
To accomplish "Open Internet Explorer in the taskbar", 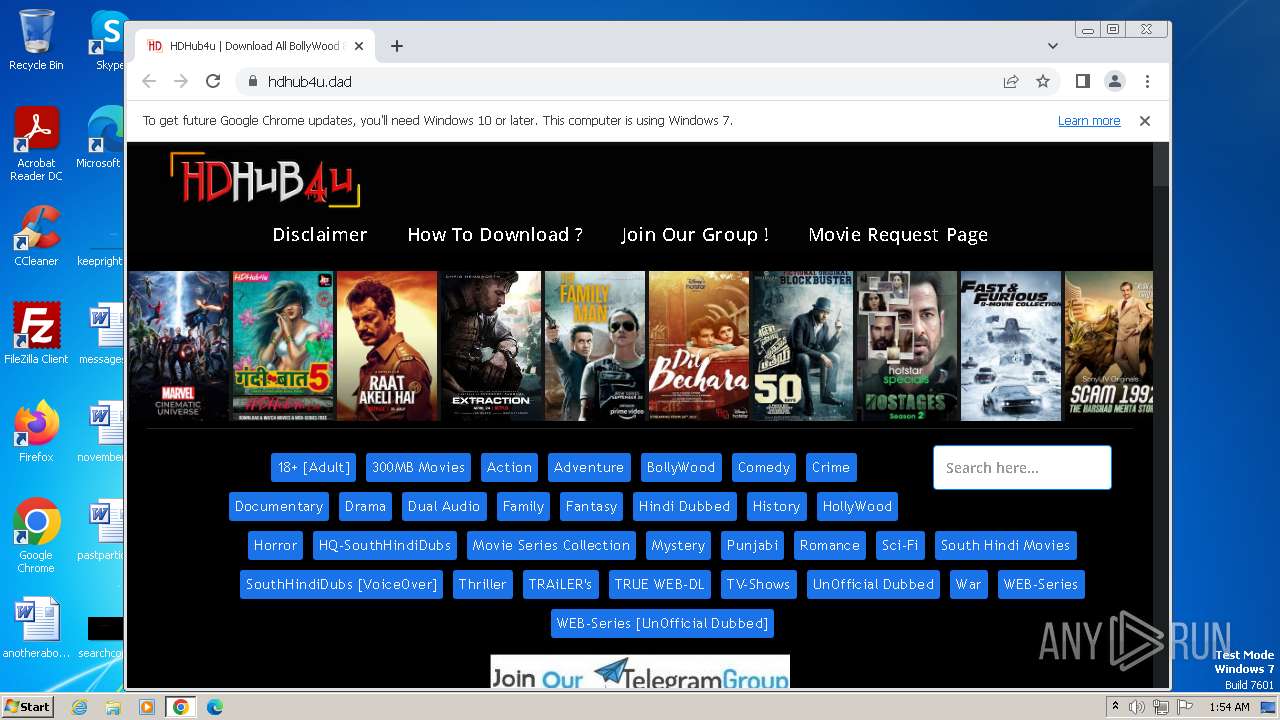I will [x=80, y=707].
